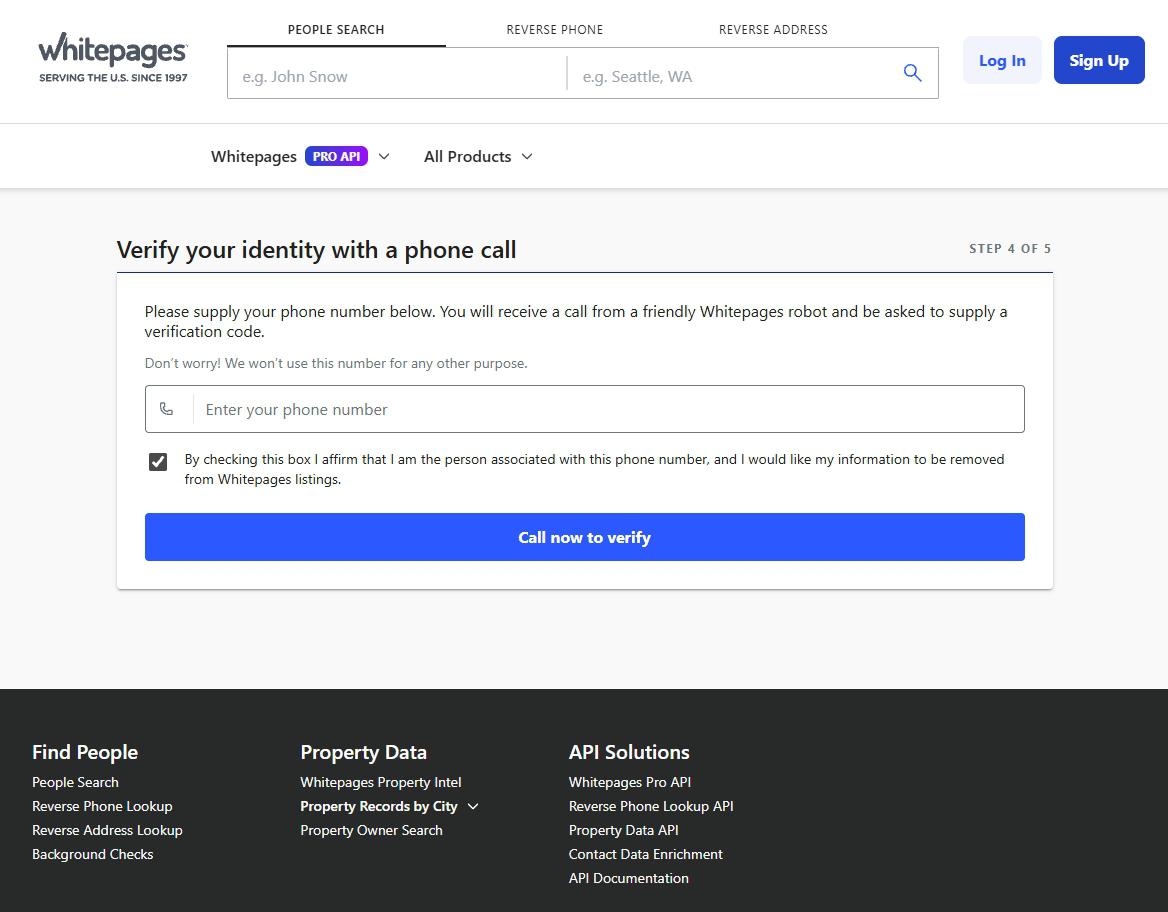Image resolution: width=1168 pixels, height=912 pixels.
Task: Focus the location search field
Action: (734, 74)
